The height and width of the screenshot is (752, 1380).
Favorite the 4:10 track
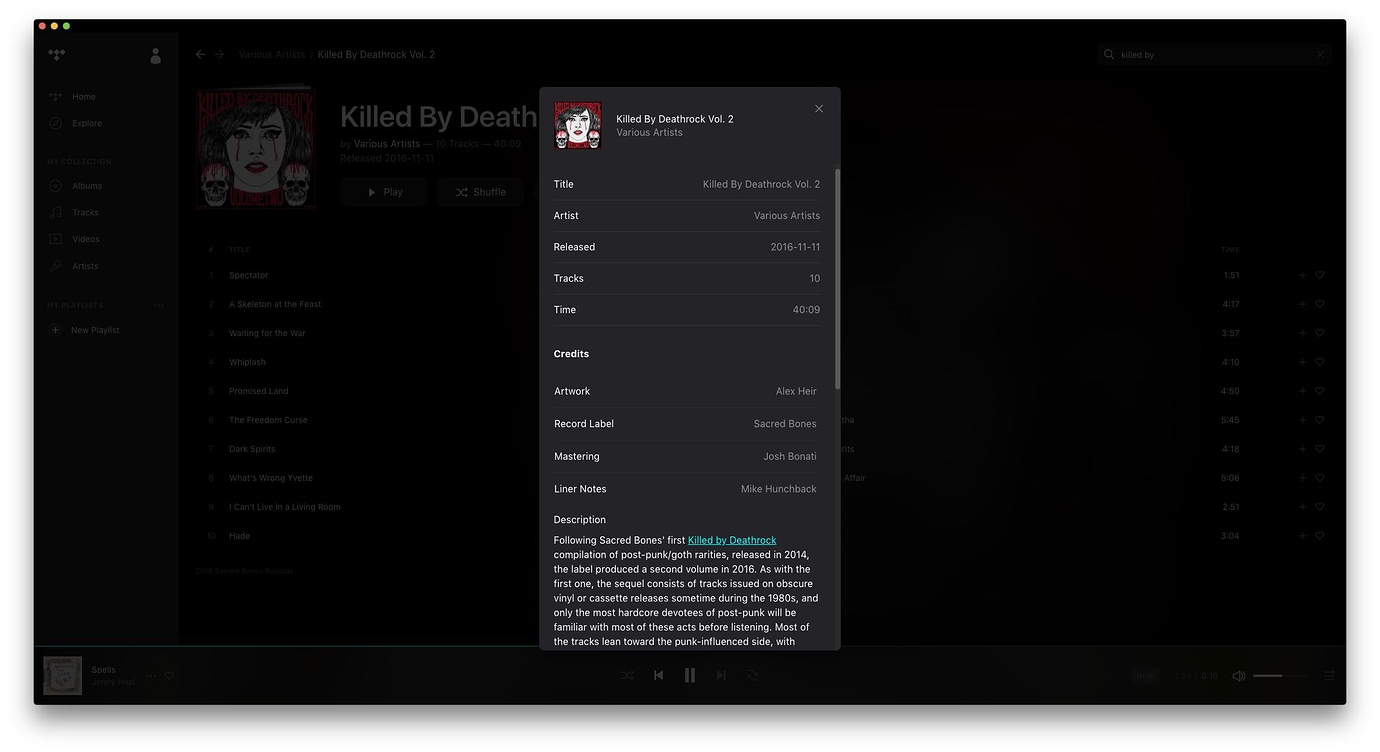click(x=1320, y=362)
